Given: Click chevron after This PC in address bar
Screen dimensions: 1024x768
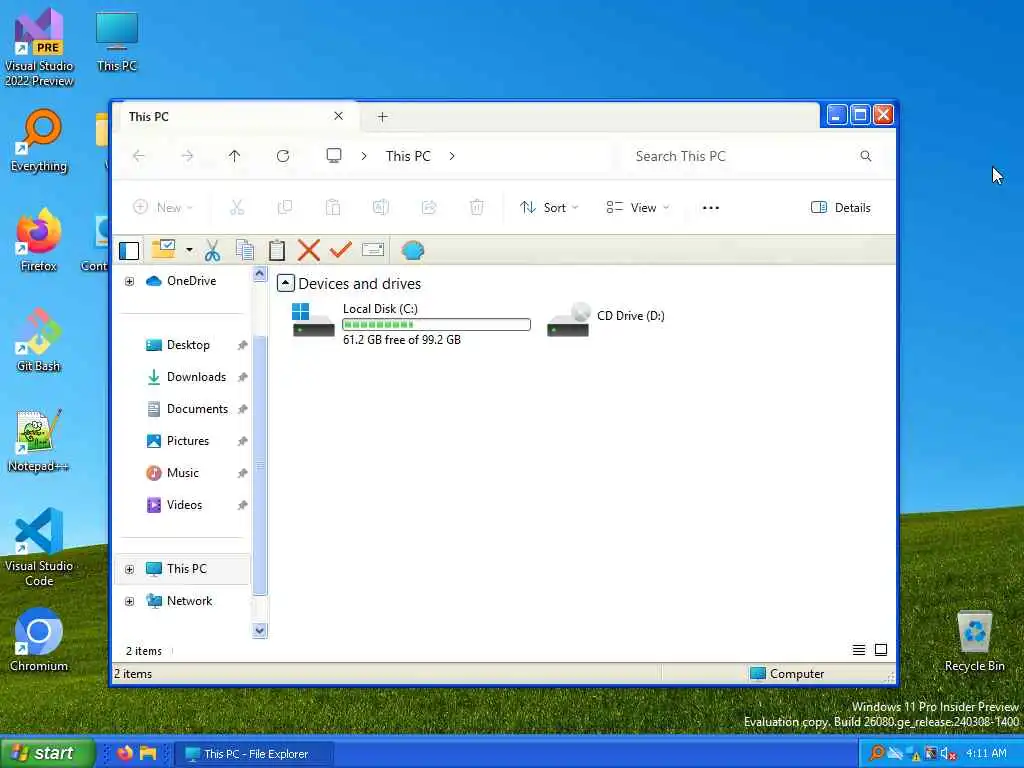Looking at the screenshot, I should [452, 156].
